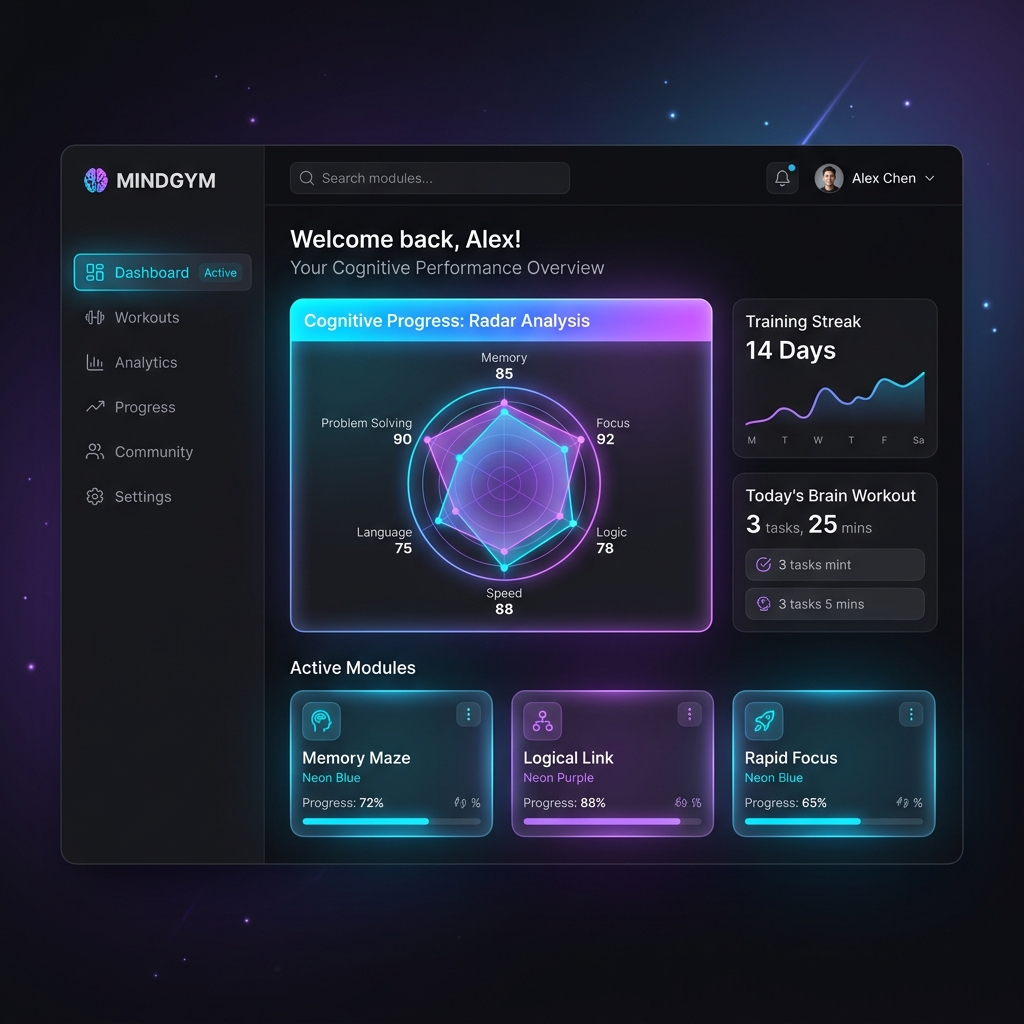This screenshot has width=1024, height=1024.
Task: Open notifications bell
Action: point(782,178)
